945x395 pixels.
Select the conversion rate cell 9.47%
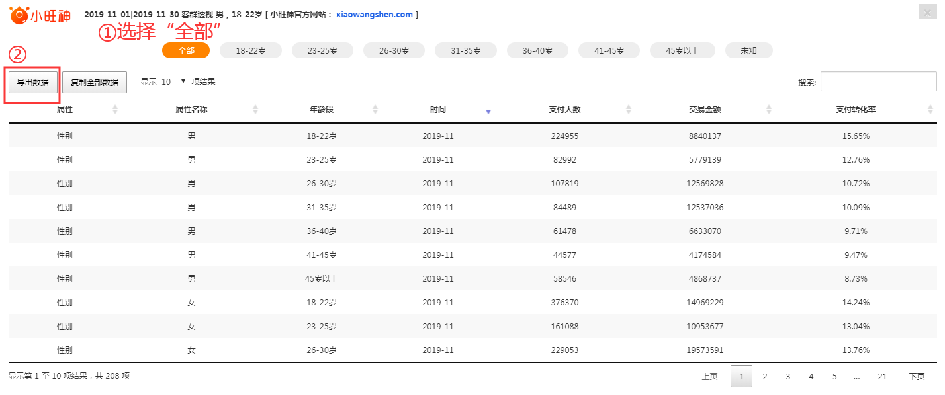point(855,254)
